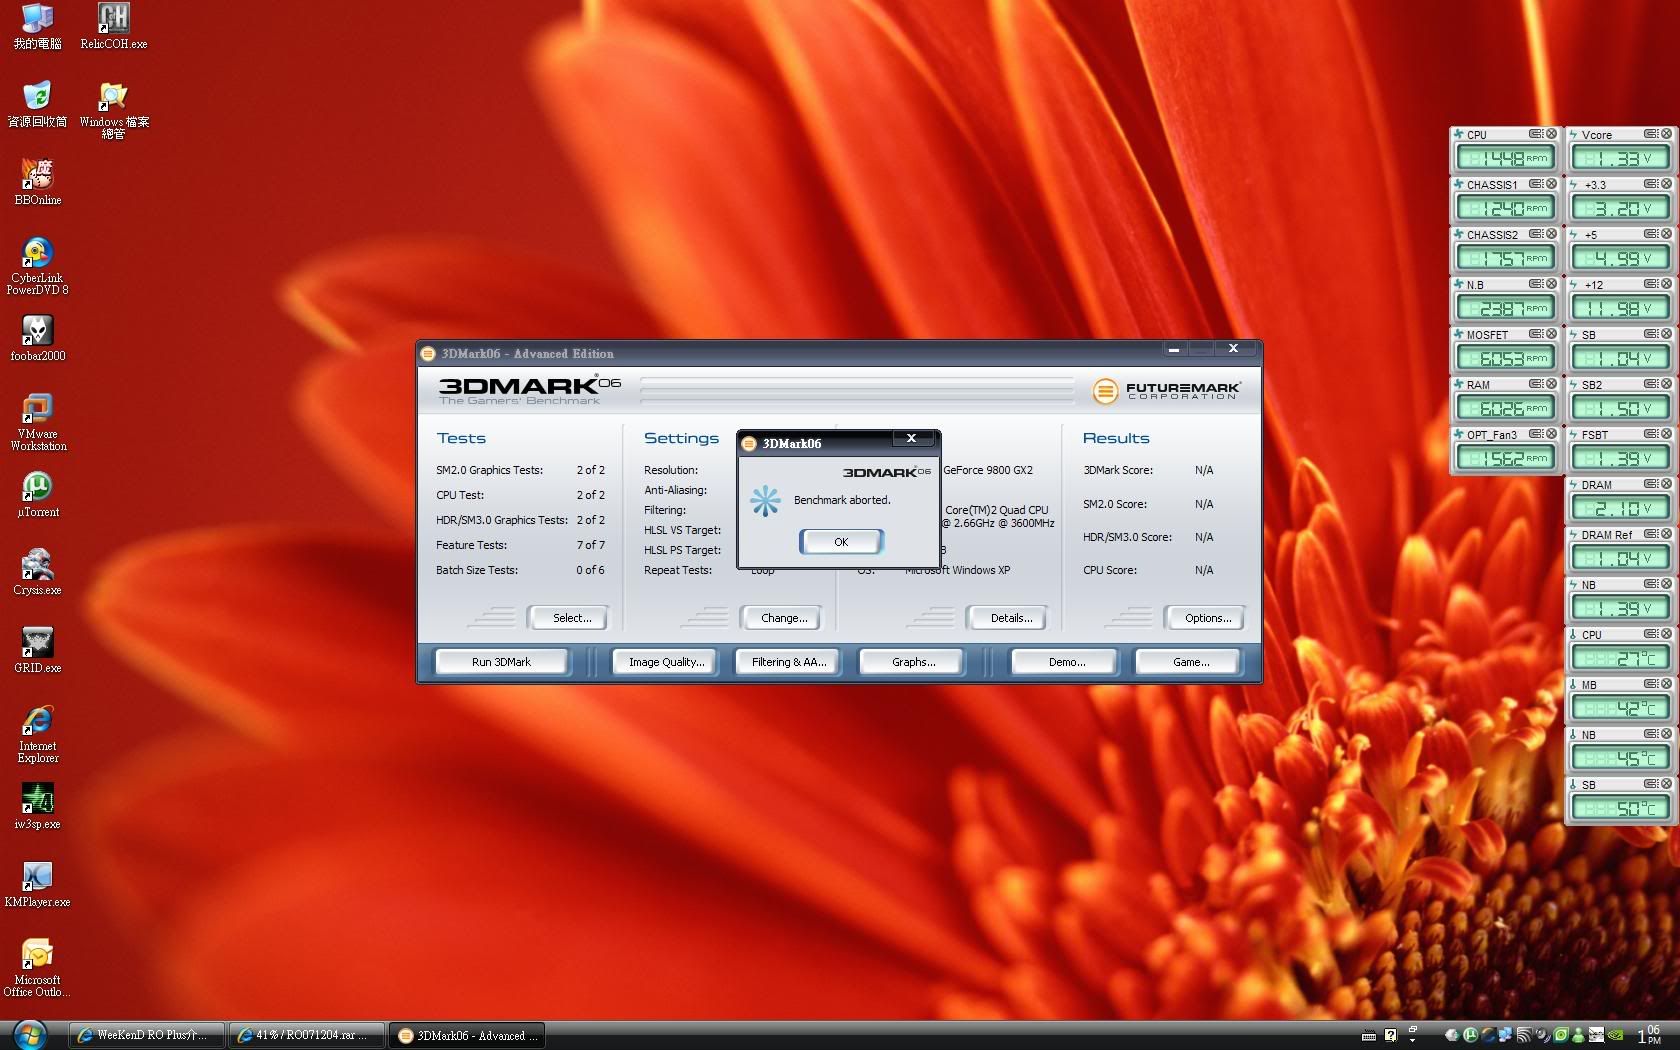Open settings of the CHASSIS1 fan widget
Screen dimensions: 1680x1050
(x=1535, y=184)
